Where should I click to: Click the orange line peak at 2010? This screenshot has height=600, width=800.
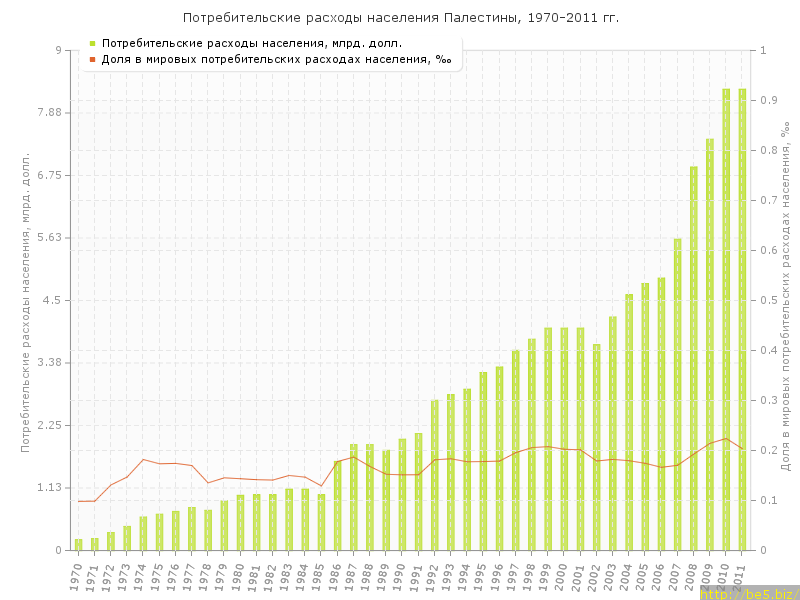tap(726, 438)
